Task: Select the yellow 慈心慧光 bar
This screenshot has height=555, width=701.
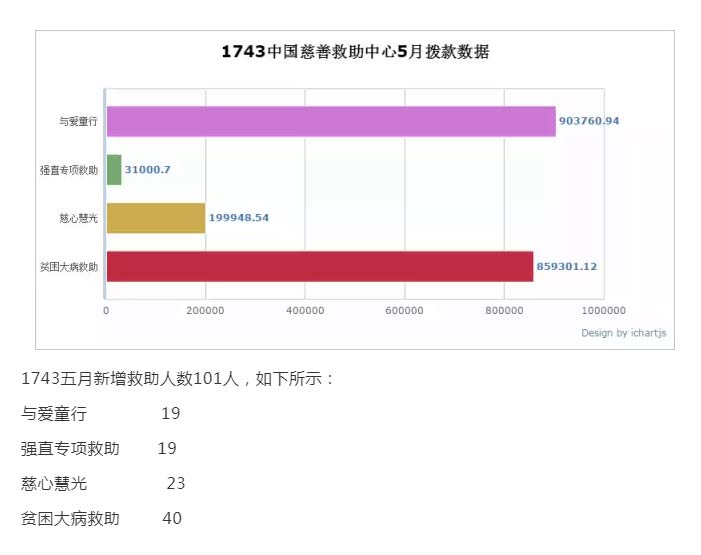Action: [155, 218]
